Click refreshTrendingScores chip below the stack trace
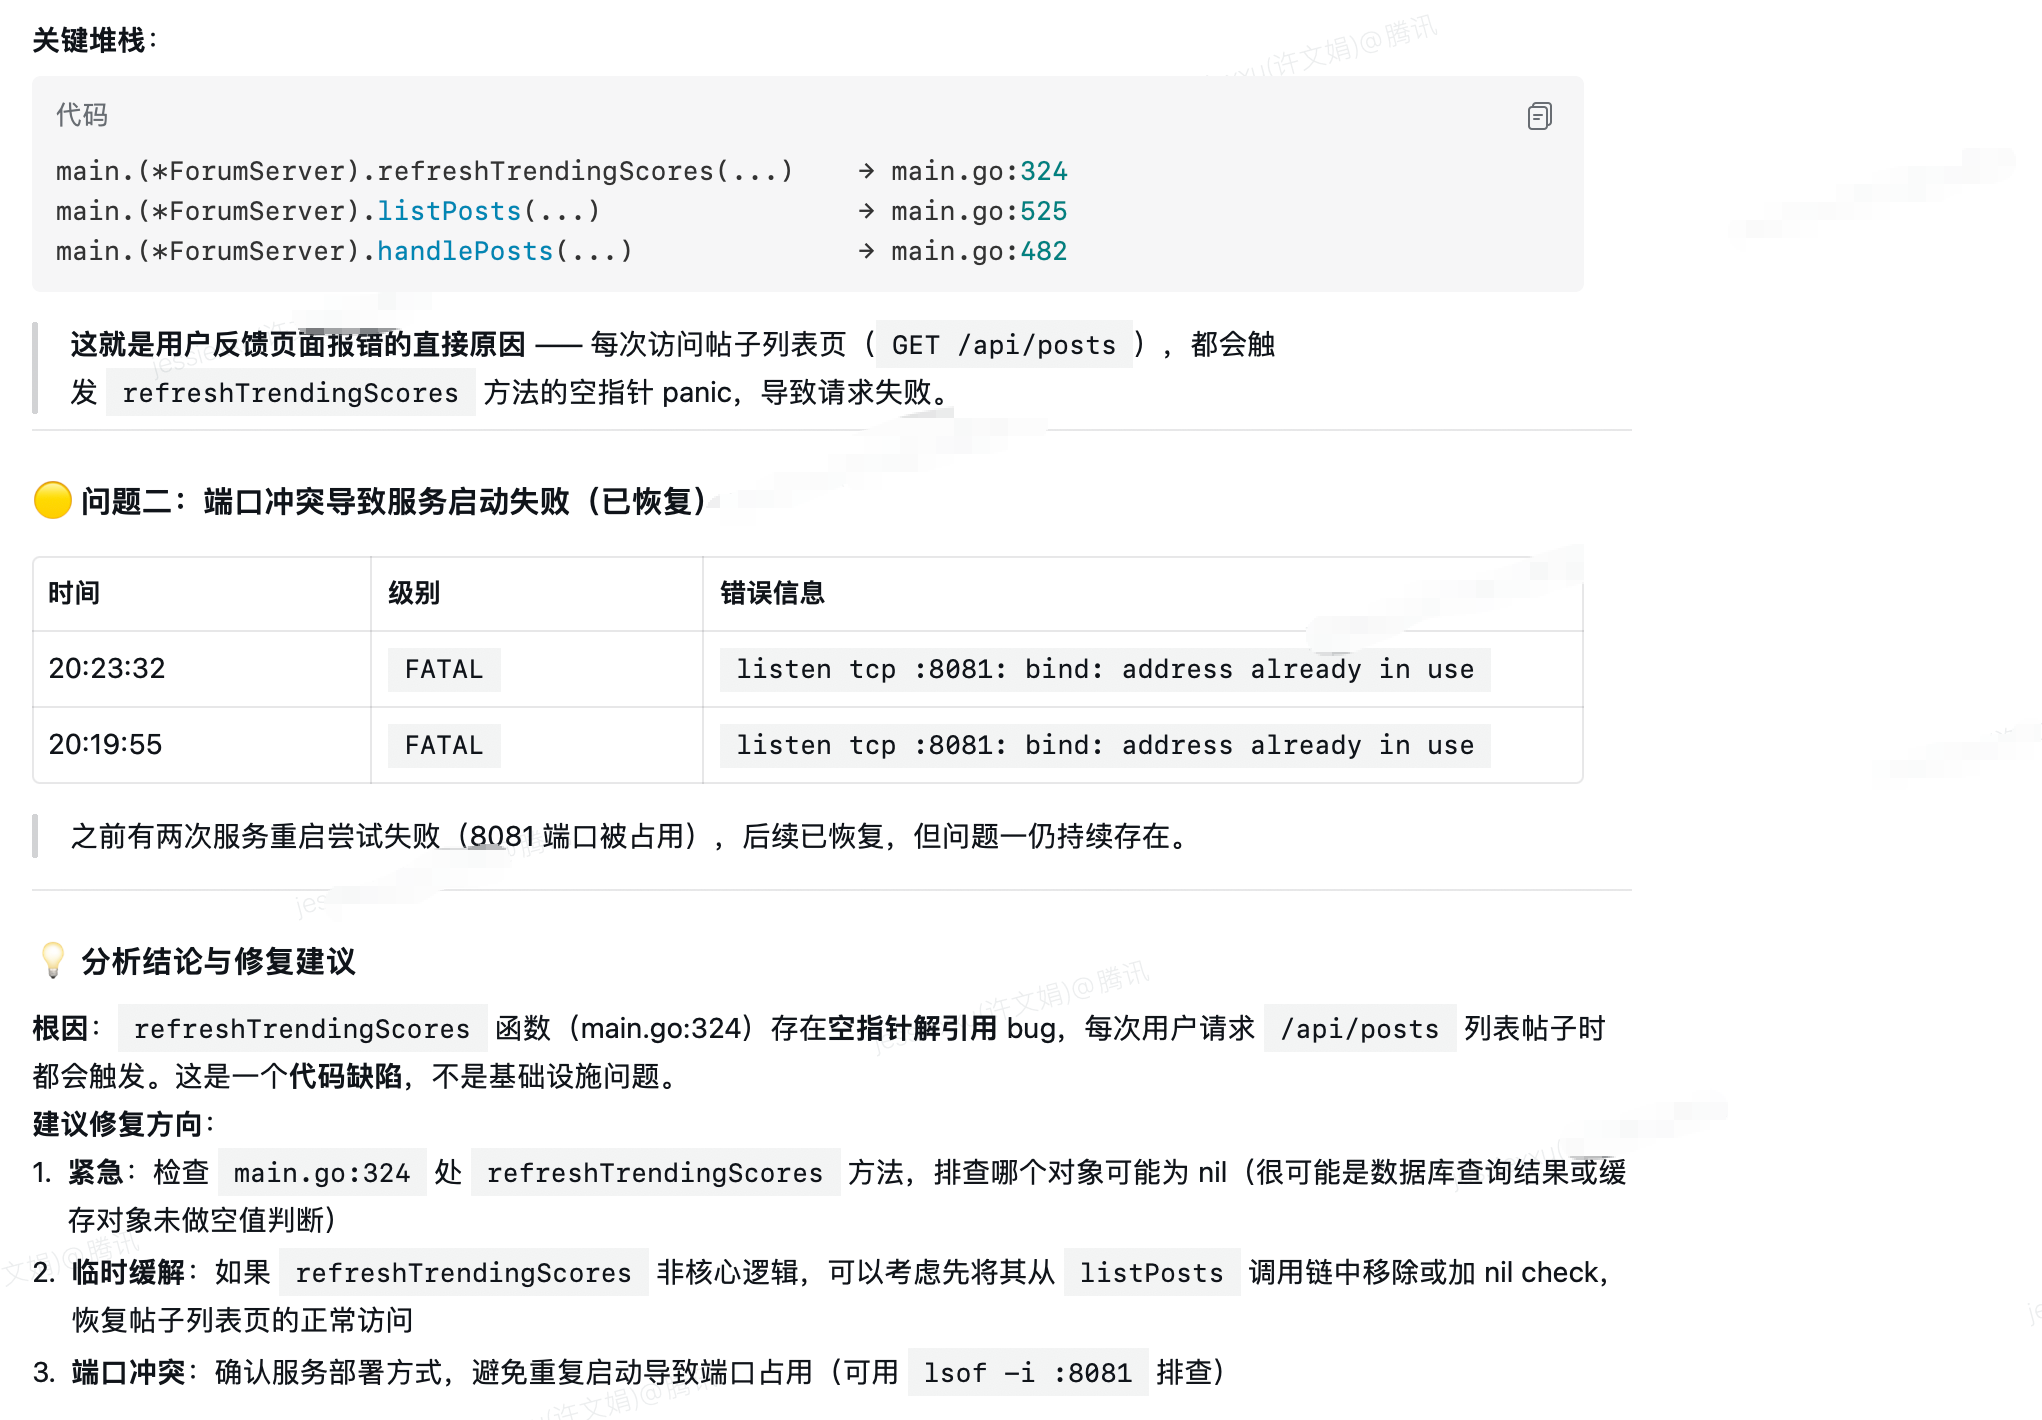The image size is (2042, 1420). [x=290, y=392]
